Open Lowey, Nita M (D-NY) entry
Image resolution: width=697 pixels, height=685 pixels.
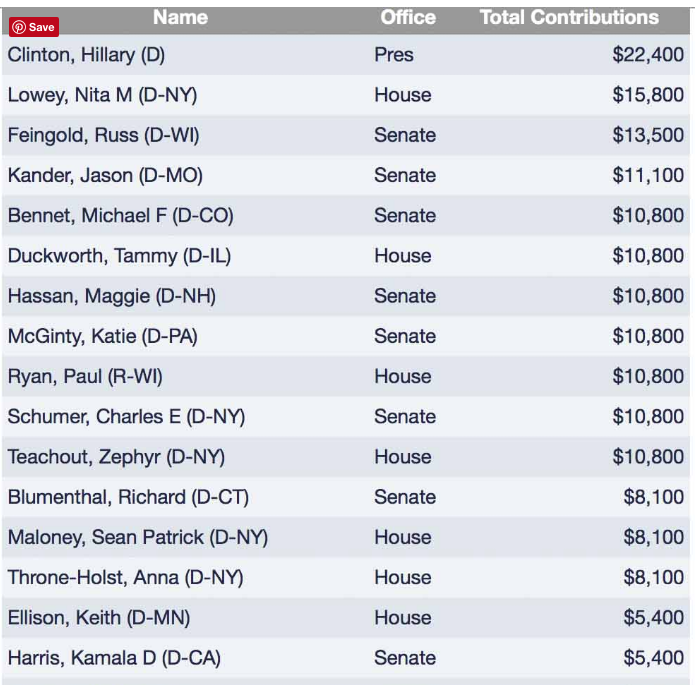coord(102,95)
